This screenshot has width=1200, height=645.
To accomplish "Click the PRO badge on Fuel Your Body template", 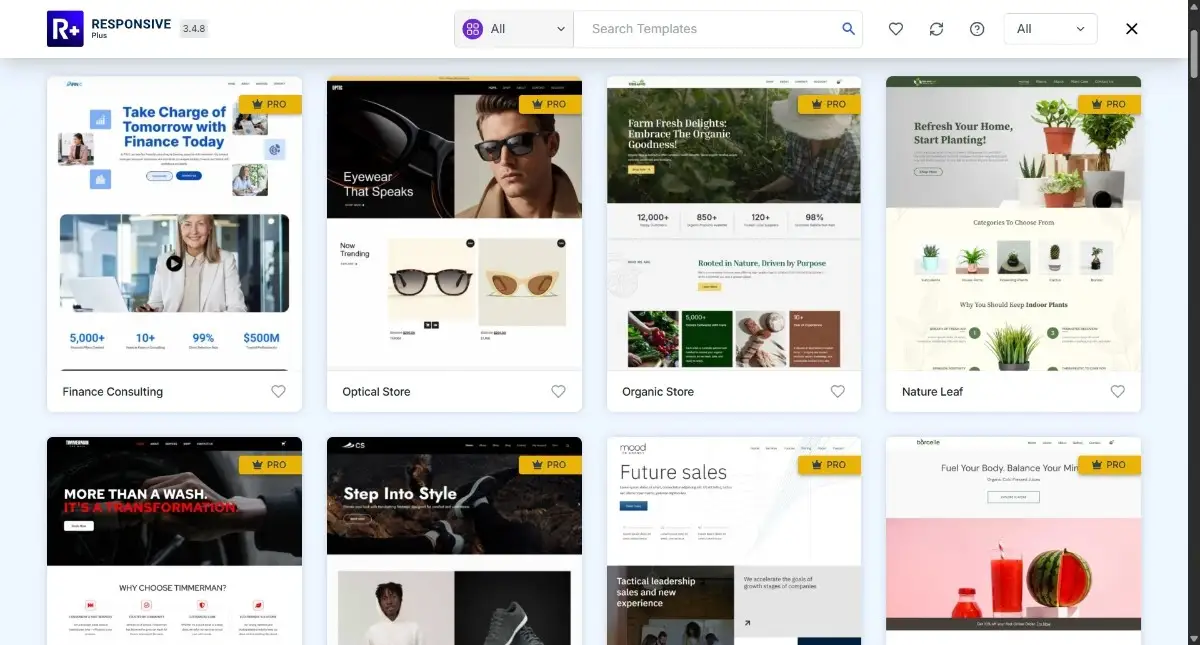I will (1109, 464).
